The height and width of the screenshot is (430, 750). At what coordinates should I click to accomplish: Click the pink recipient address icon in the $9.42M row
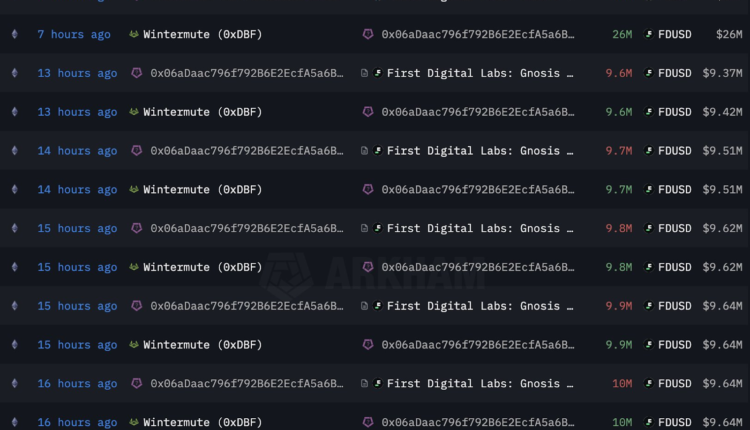pos(368,112)
